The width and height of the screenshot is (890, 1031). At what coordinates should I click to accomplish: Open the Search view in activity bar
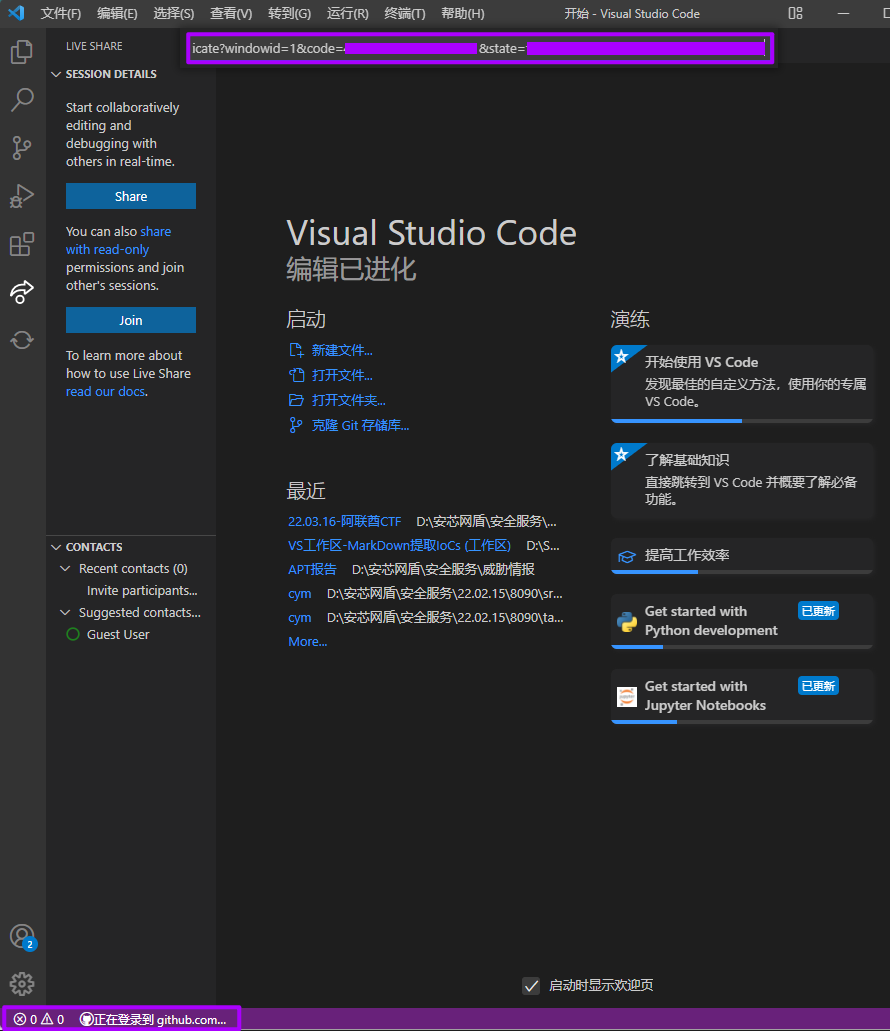pos(22,100)
